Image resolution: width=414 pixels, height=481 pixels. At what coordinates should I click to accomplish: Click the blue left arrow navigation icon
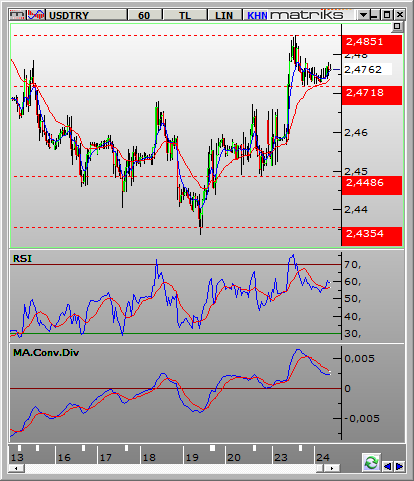(387, 466)
